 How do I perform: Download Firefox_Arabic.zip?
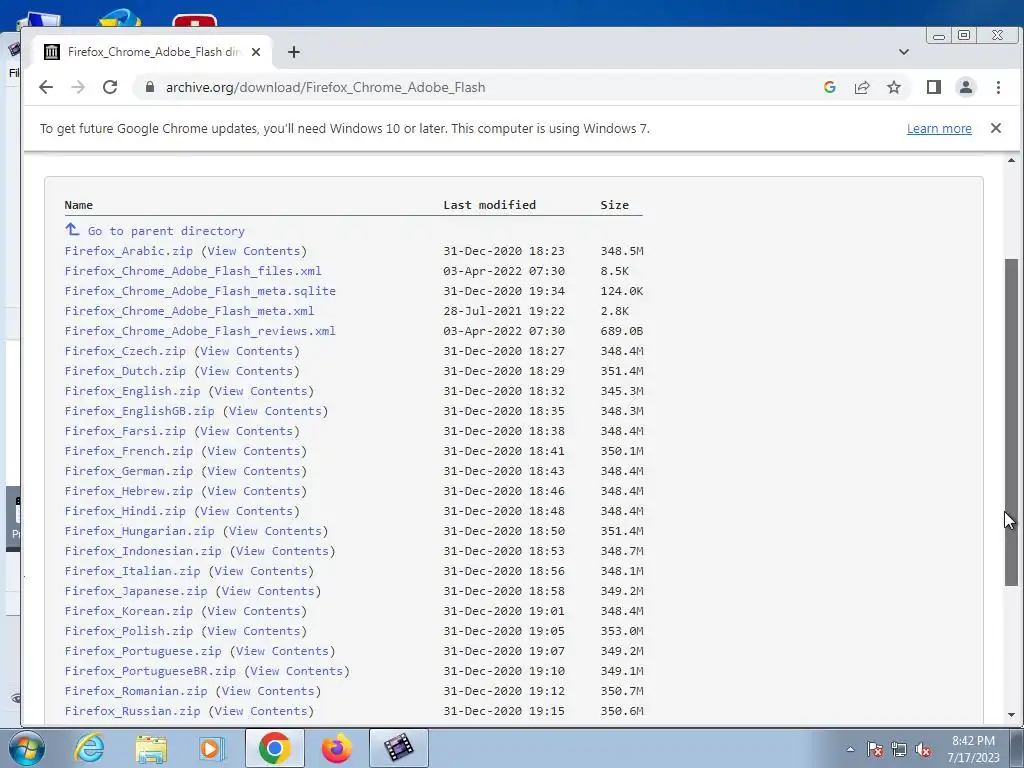point(129,251)
